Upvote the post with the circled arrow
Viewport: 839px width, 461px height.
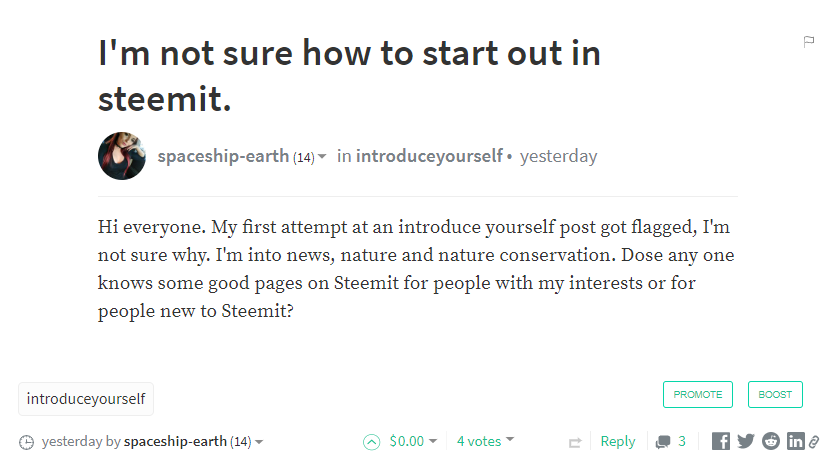click(372, 441)
